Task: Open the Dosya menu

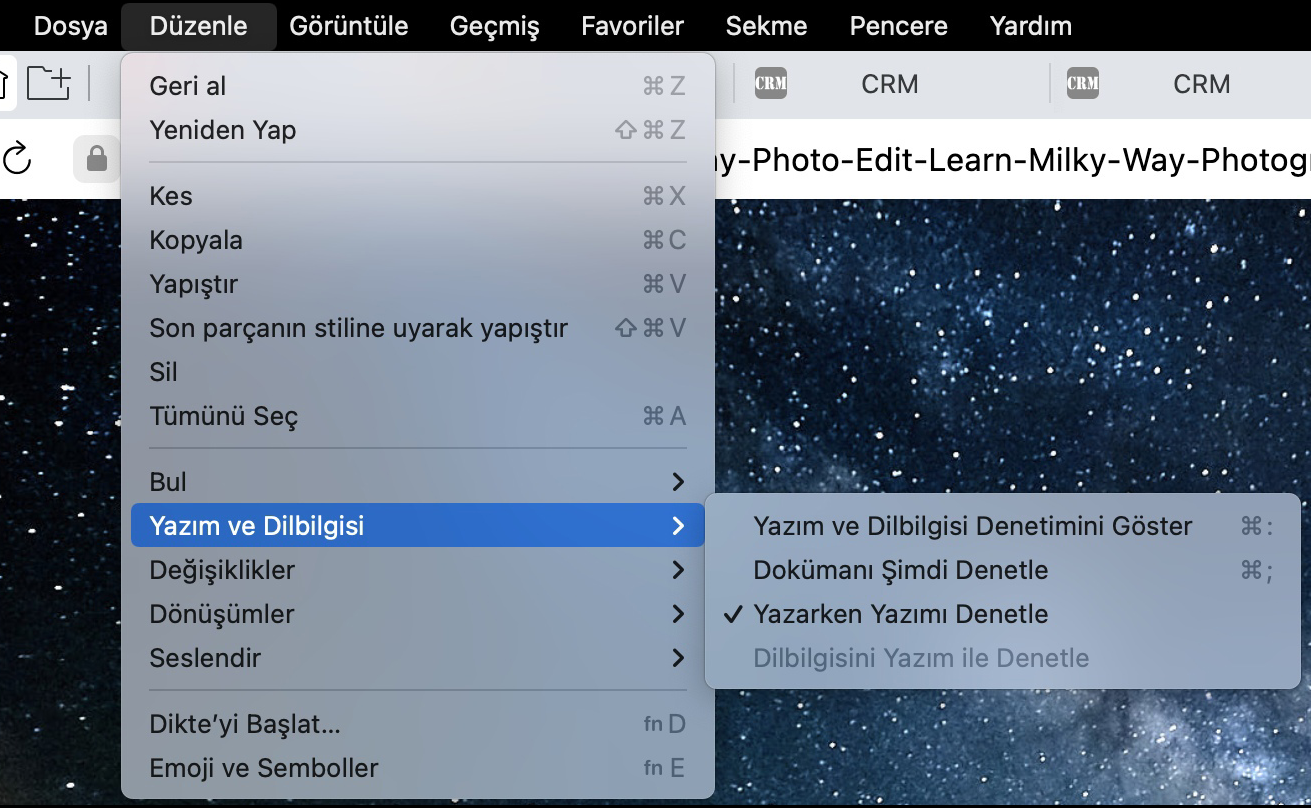Action: (x=70, y=26)
